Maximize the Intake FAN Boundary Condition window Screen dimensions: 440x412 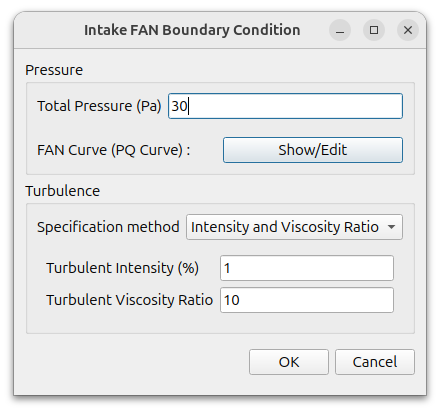[374, 30]
